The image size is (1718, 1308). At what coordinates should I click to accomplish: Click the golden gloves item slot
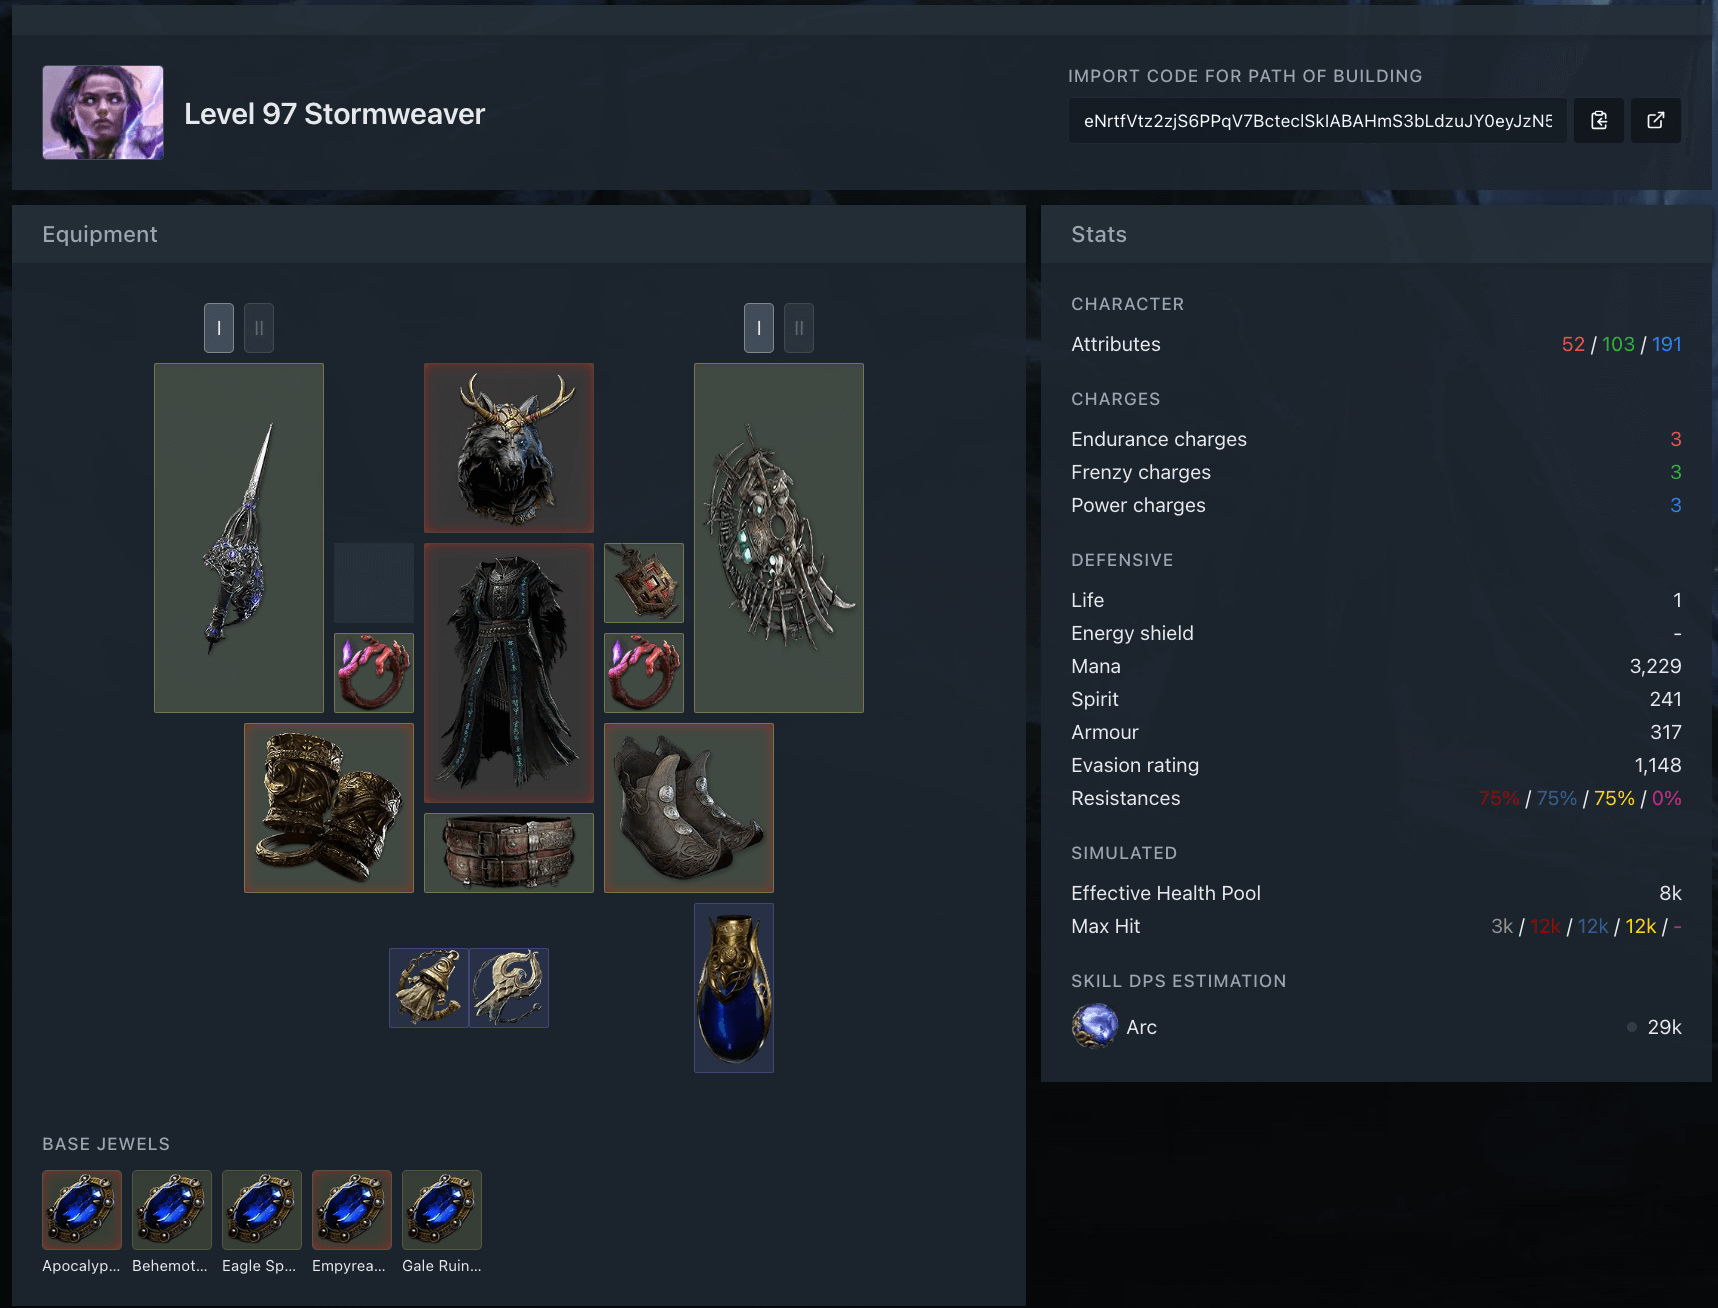328,808
